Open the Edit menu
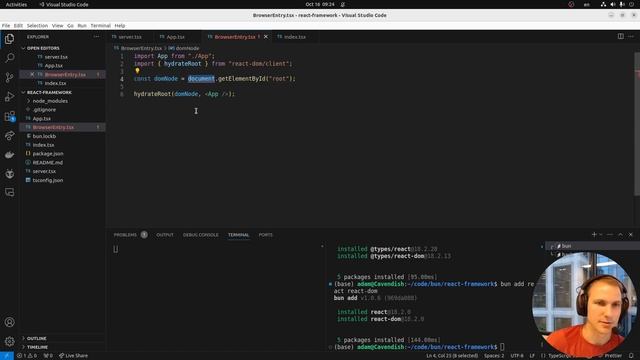Viewport: 640px width, 360px height. (x=18, y=25)
